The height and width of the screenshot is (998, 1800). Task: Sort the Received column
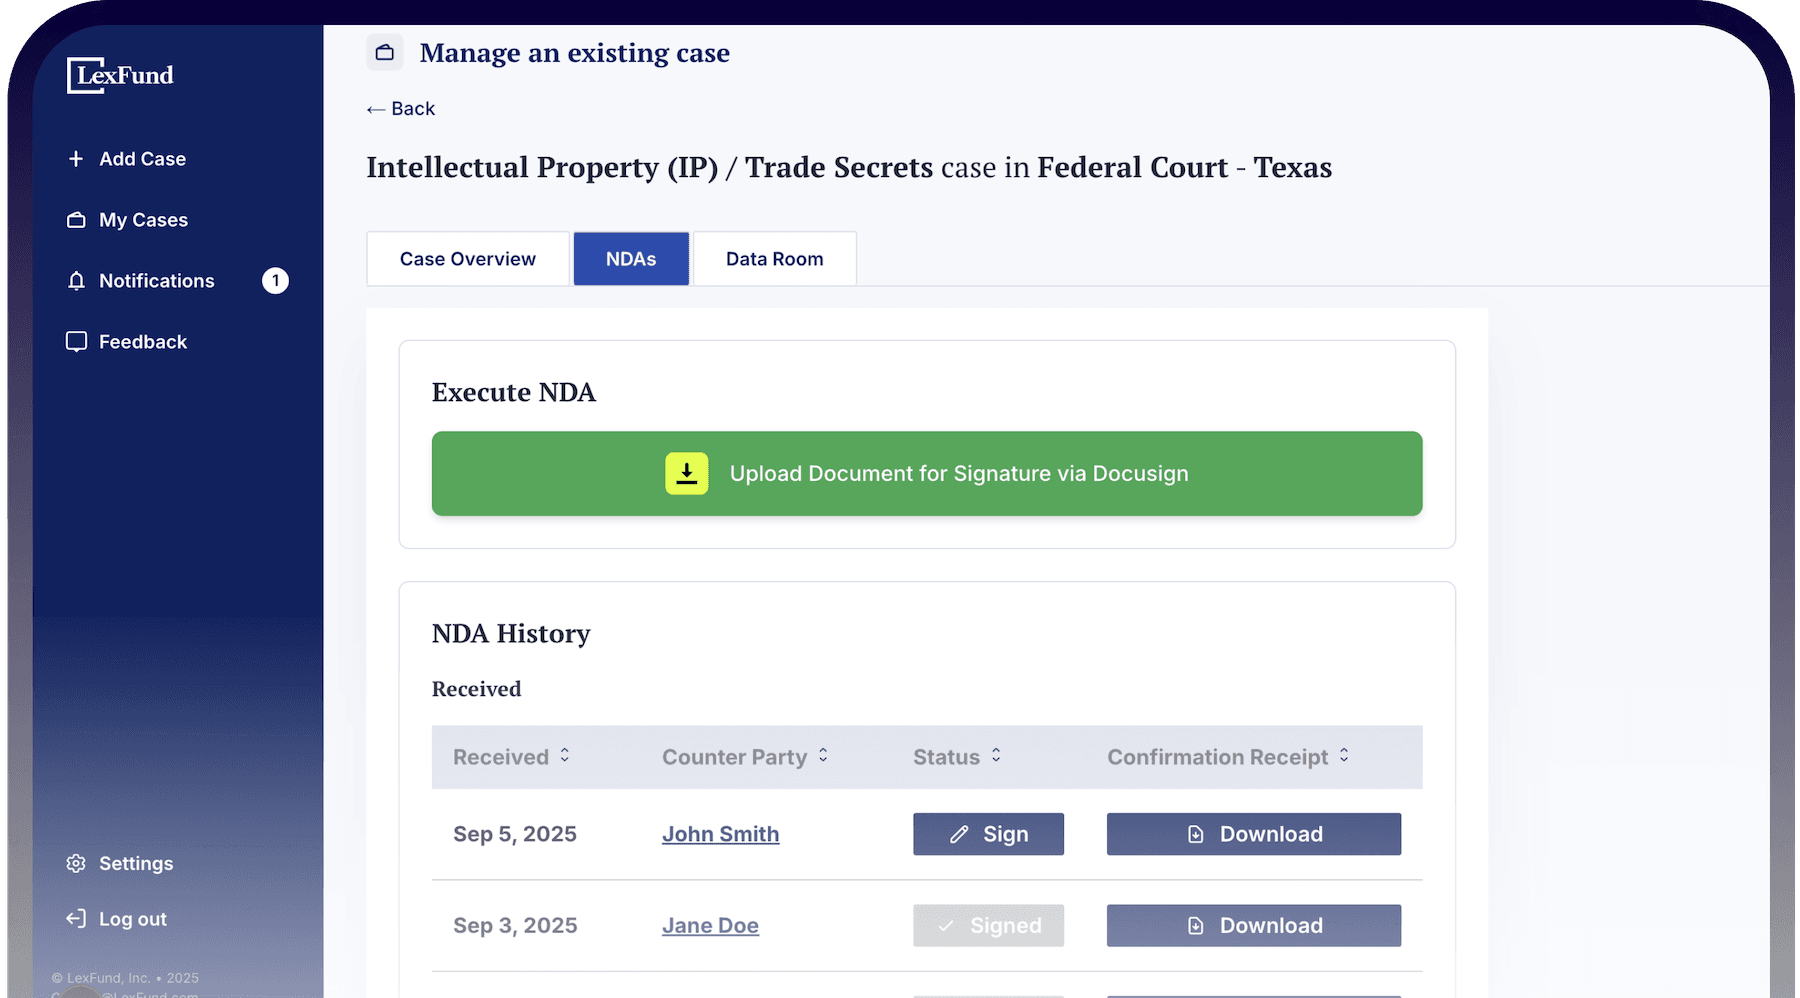(x=564, y=757)
